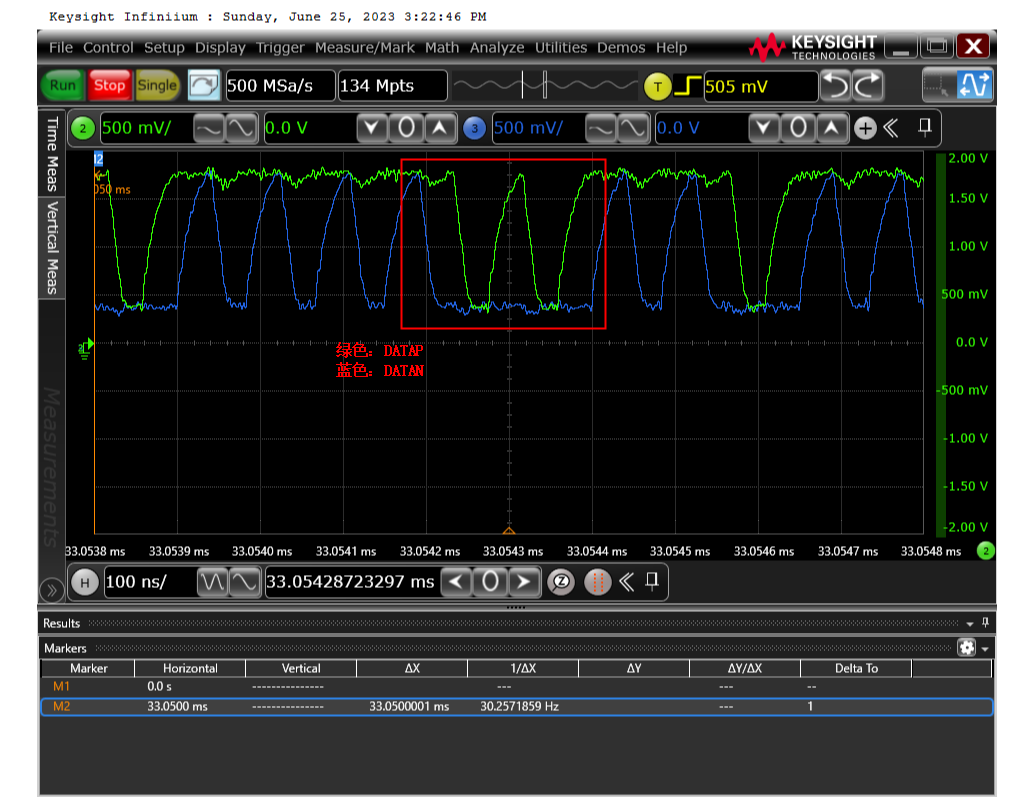Toggle channel 3 blue button
1034x812 pixels.
coord(475,128)
